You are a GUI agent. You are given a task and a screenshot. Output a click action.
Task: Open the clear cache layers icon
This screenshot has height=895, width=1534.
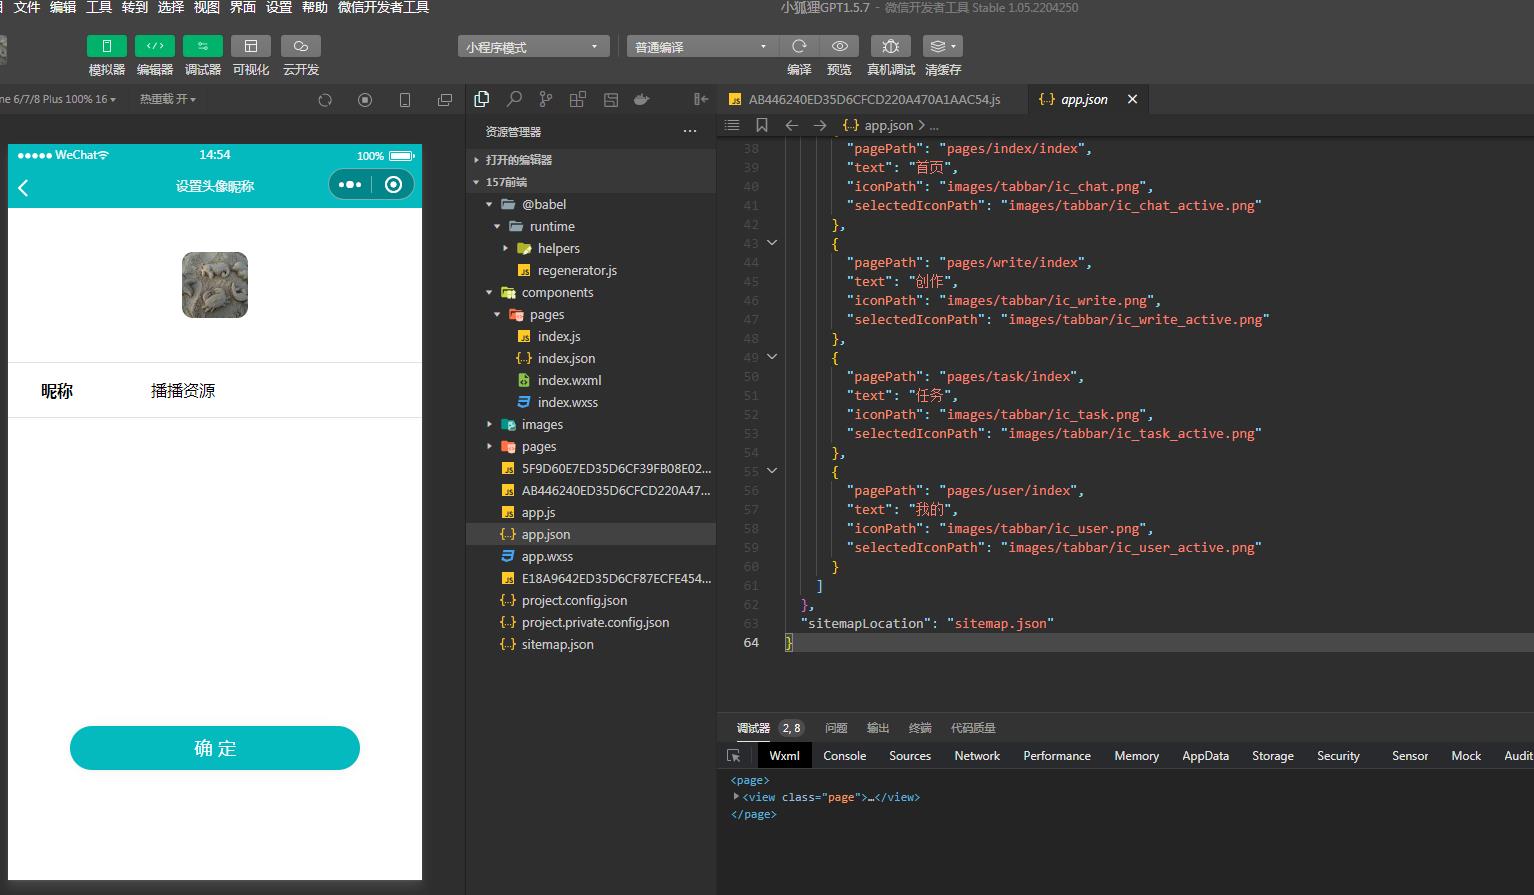[942, 46]
